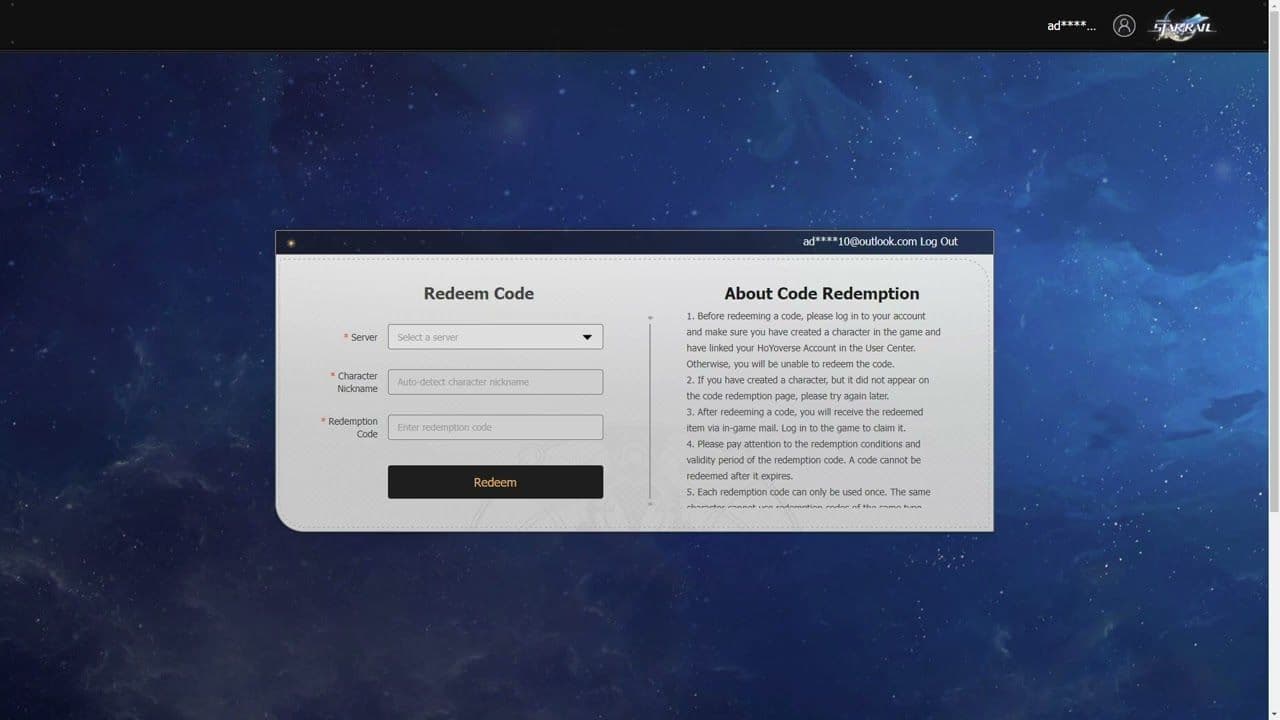Image resolution: width=1280 pixels, height=720 pixels.
Task: Click the server dropdown arrow
Action: pos(587,337)
